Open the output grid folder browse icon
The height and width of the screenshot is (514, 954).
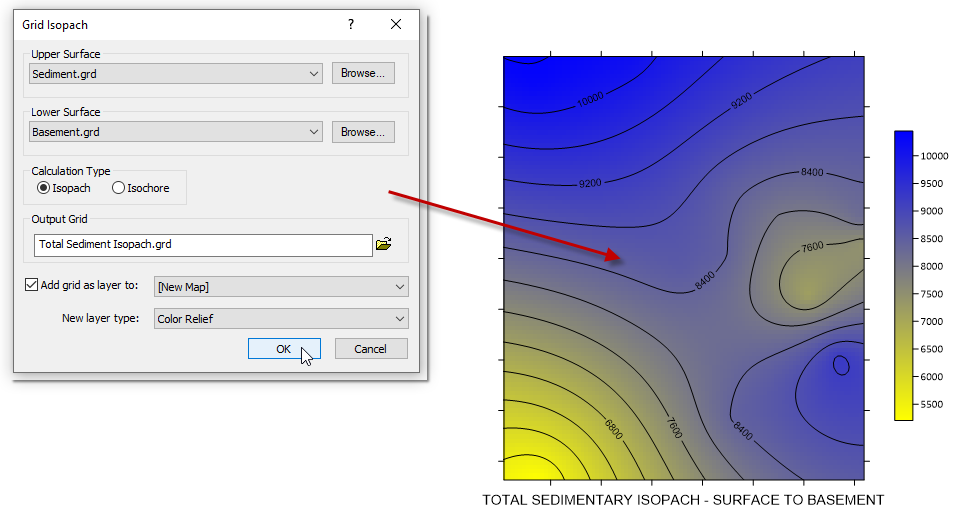click(x=383, y=244)
